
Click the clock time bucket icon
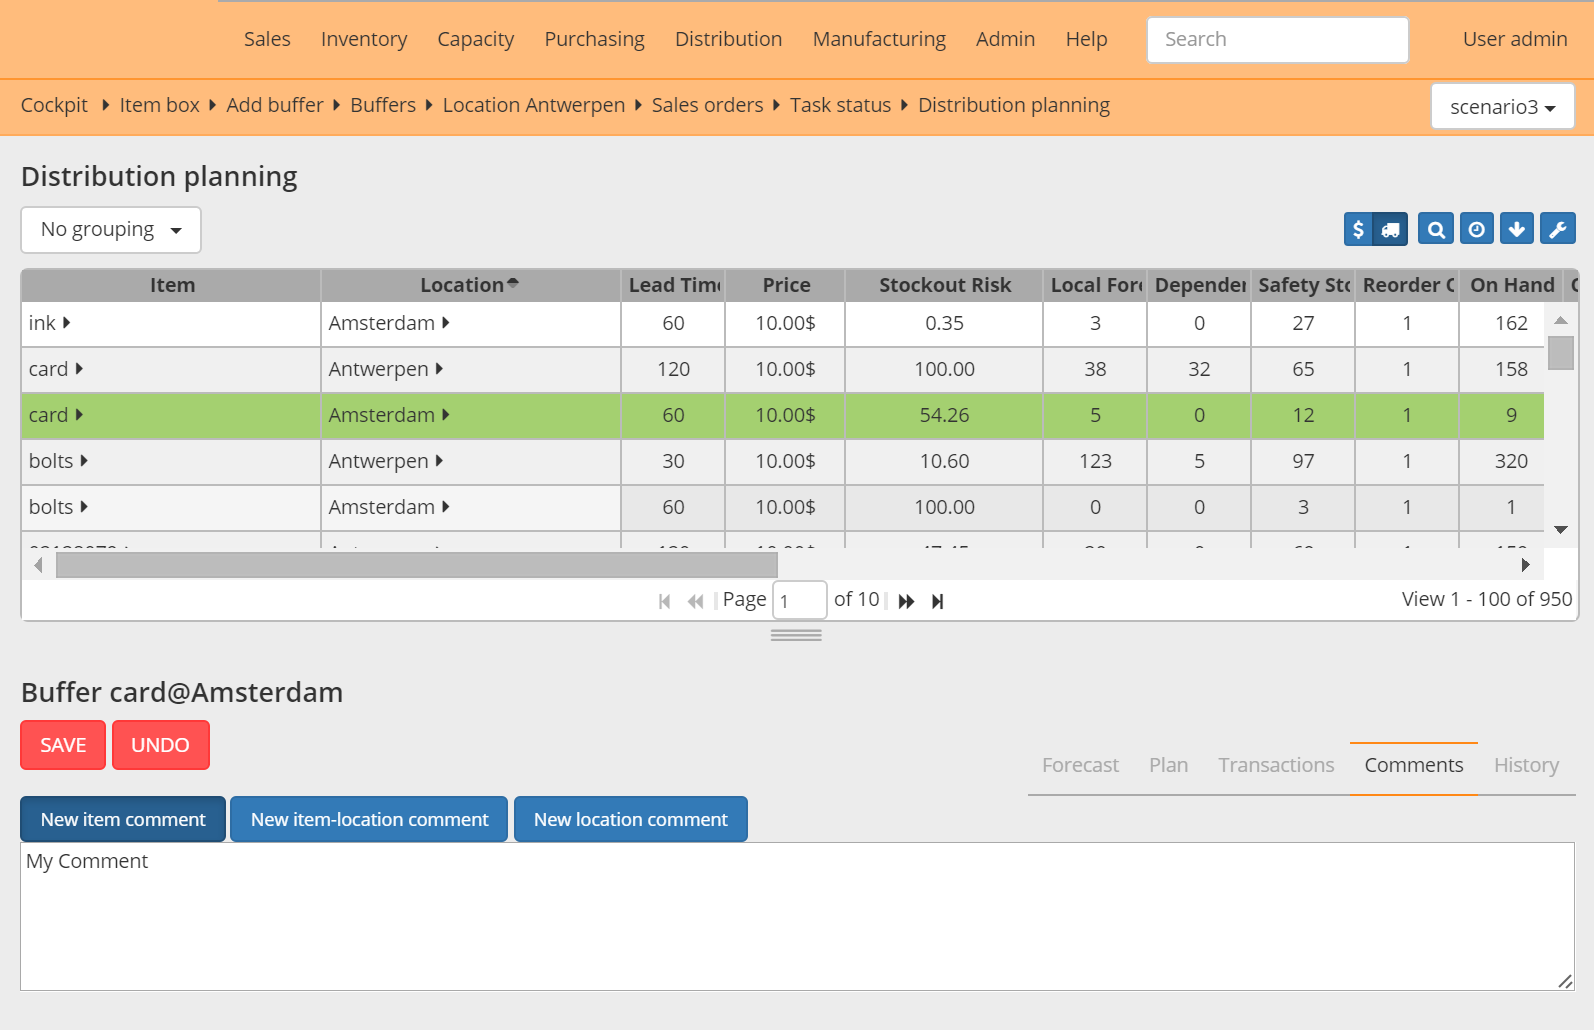(1477, 230)
